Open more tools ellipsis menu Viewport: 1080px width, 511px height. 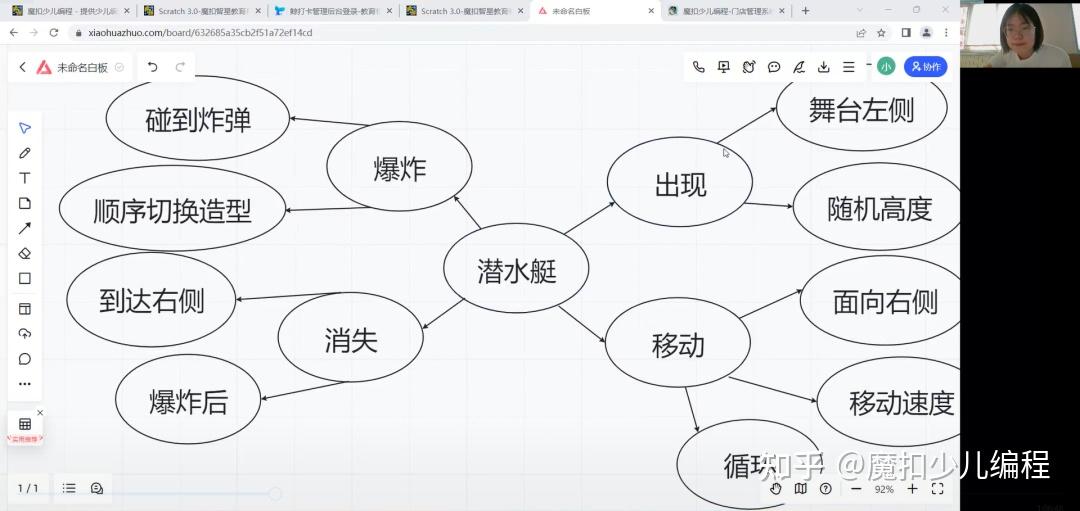click(x=25, y=384)
